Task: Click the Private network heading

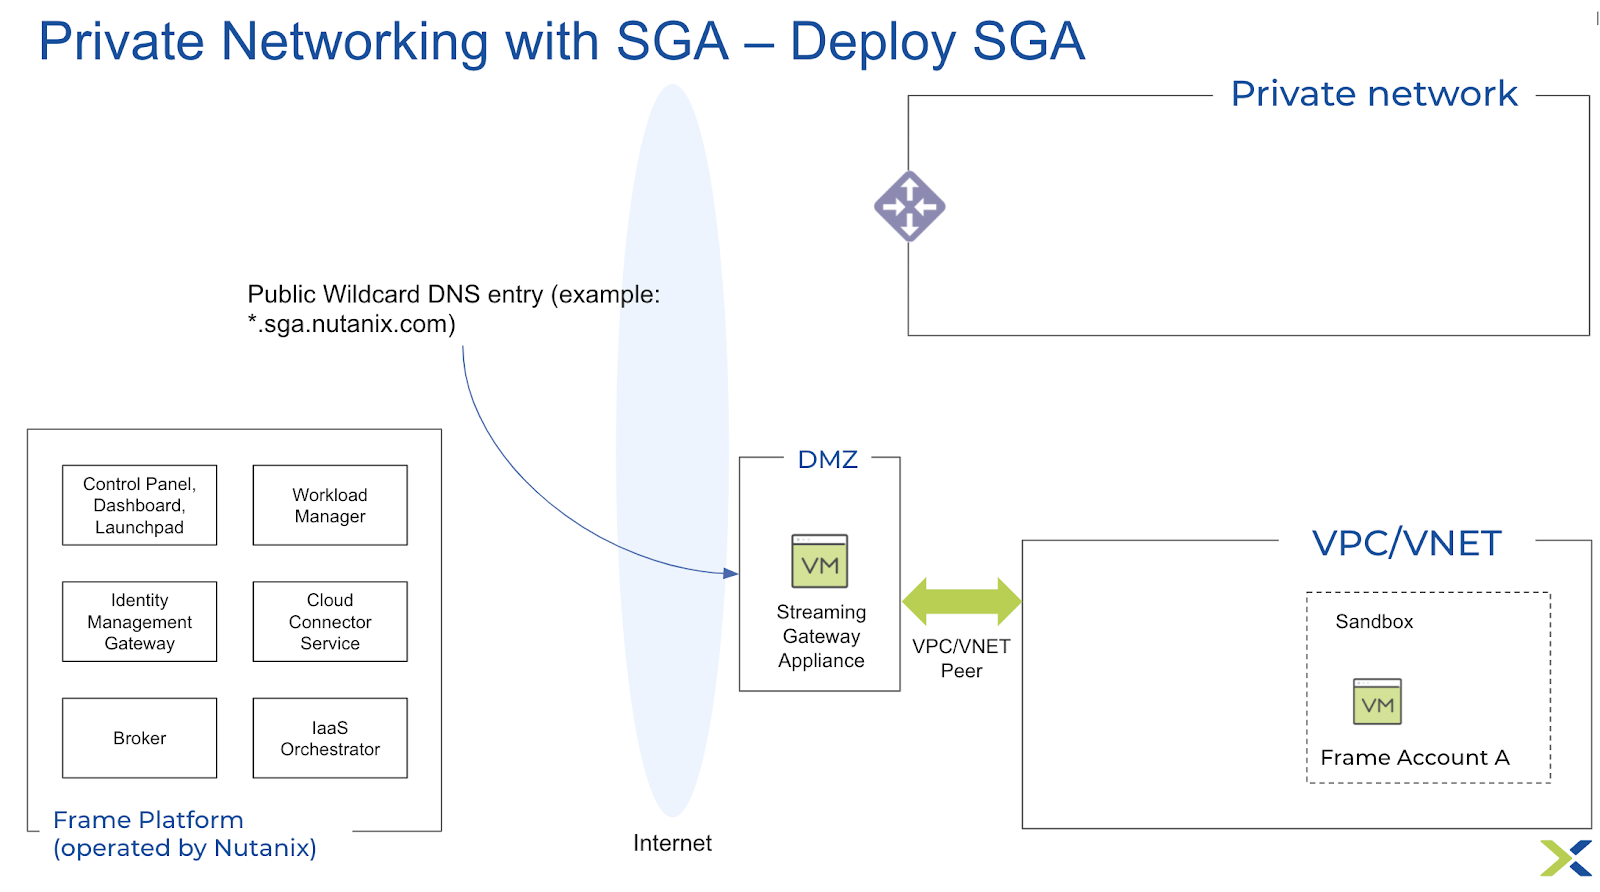Action: [1373, 94]
